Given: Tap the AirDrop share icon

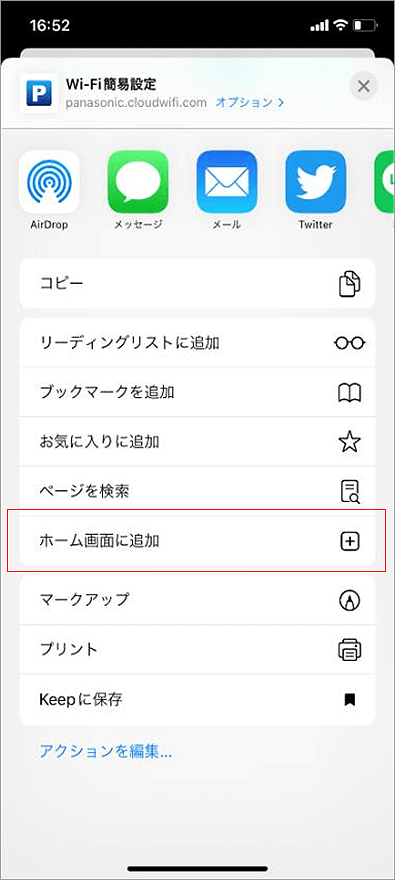Looking at the screenshot, I should (x=49, y=181).
